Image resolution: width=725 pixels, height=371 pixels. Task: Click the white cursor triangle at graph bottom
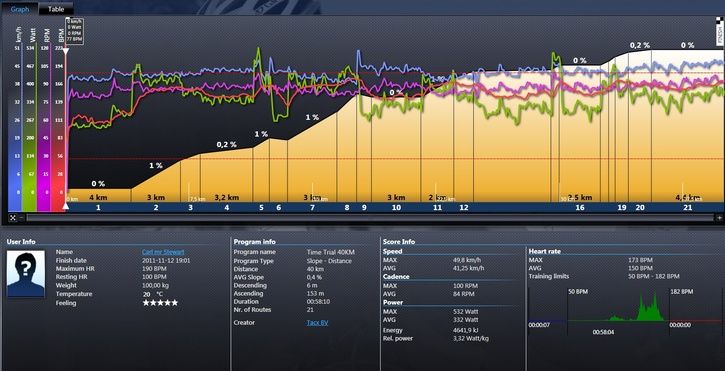[x=66, y=206]
